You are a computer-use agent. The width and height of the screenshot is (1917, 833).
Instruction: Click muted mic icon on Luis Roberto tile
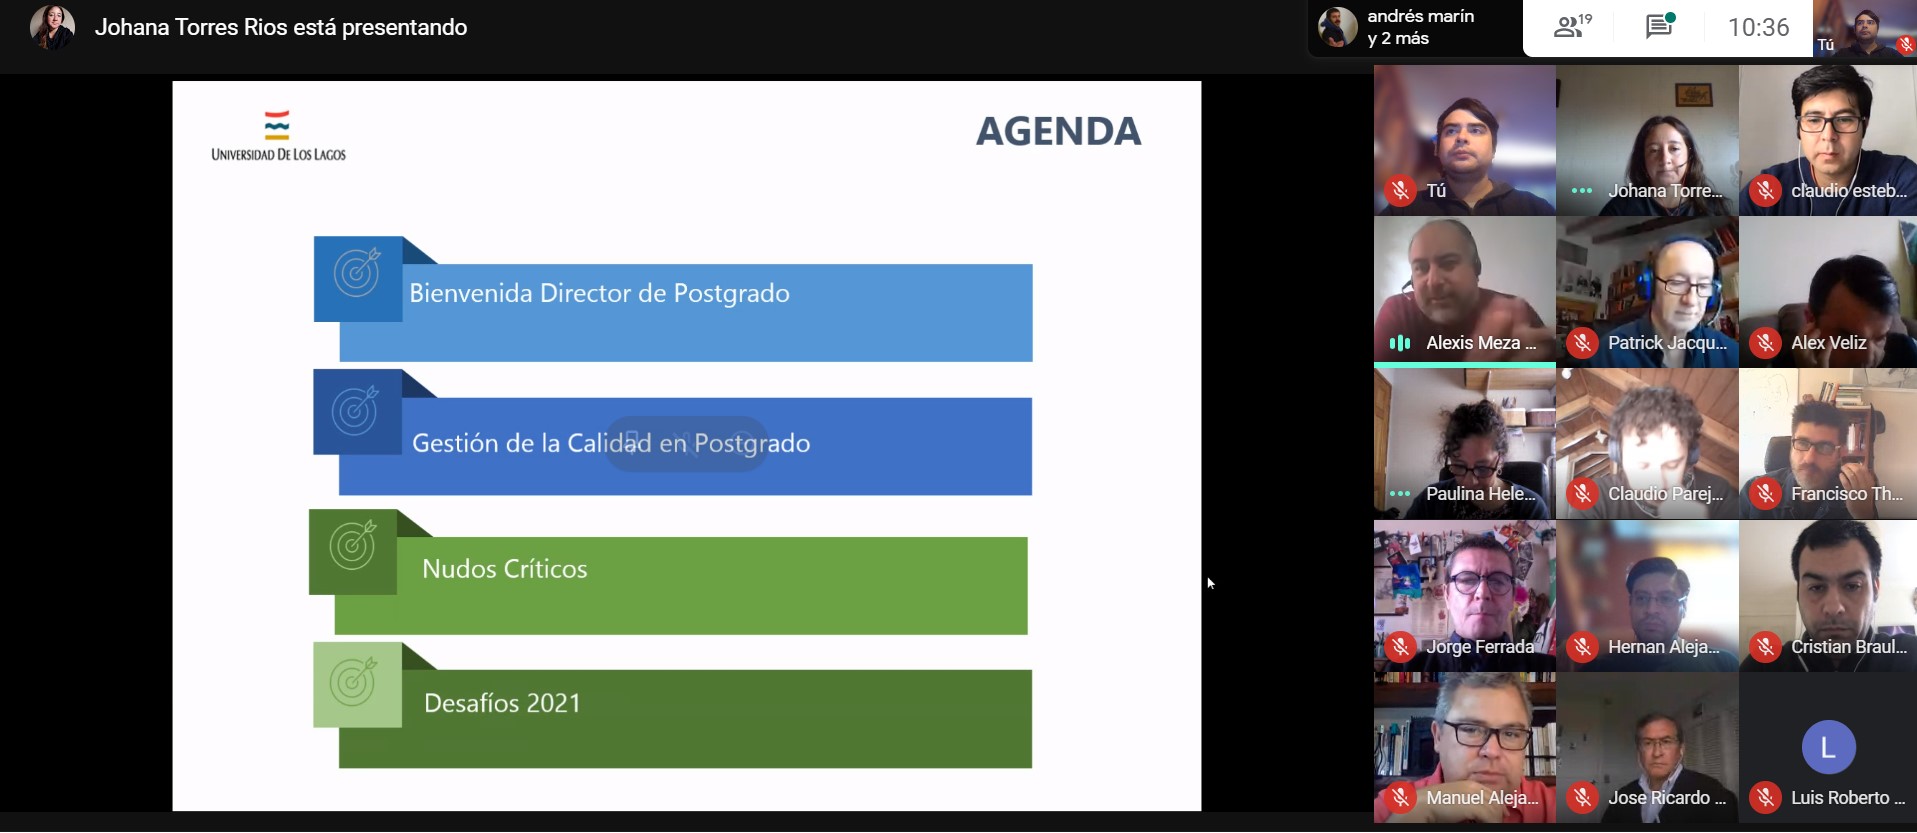1765,798
